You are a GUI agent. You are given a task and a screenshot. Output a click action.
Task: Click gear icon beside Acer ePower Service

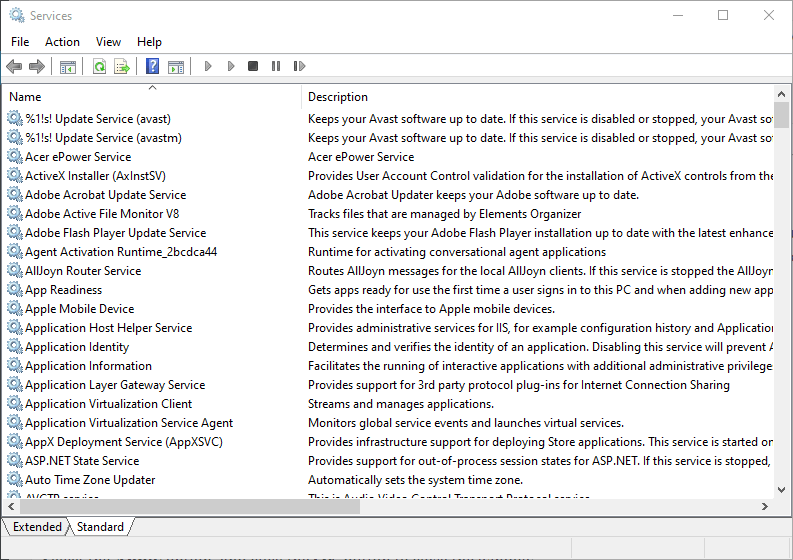coord(15,156)
